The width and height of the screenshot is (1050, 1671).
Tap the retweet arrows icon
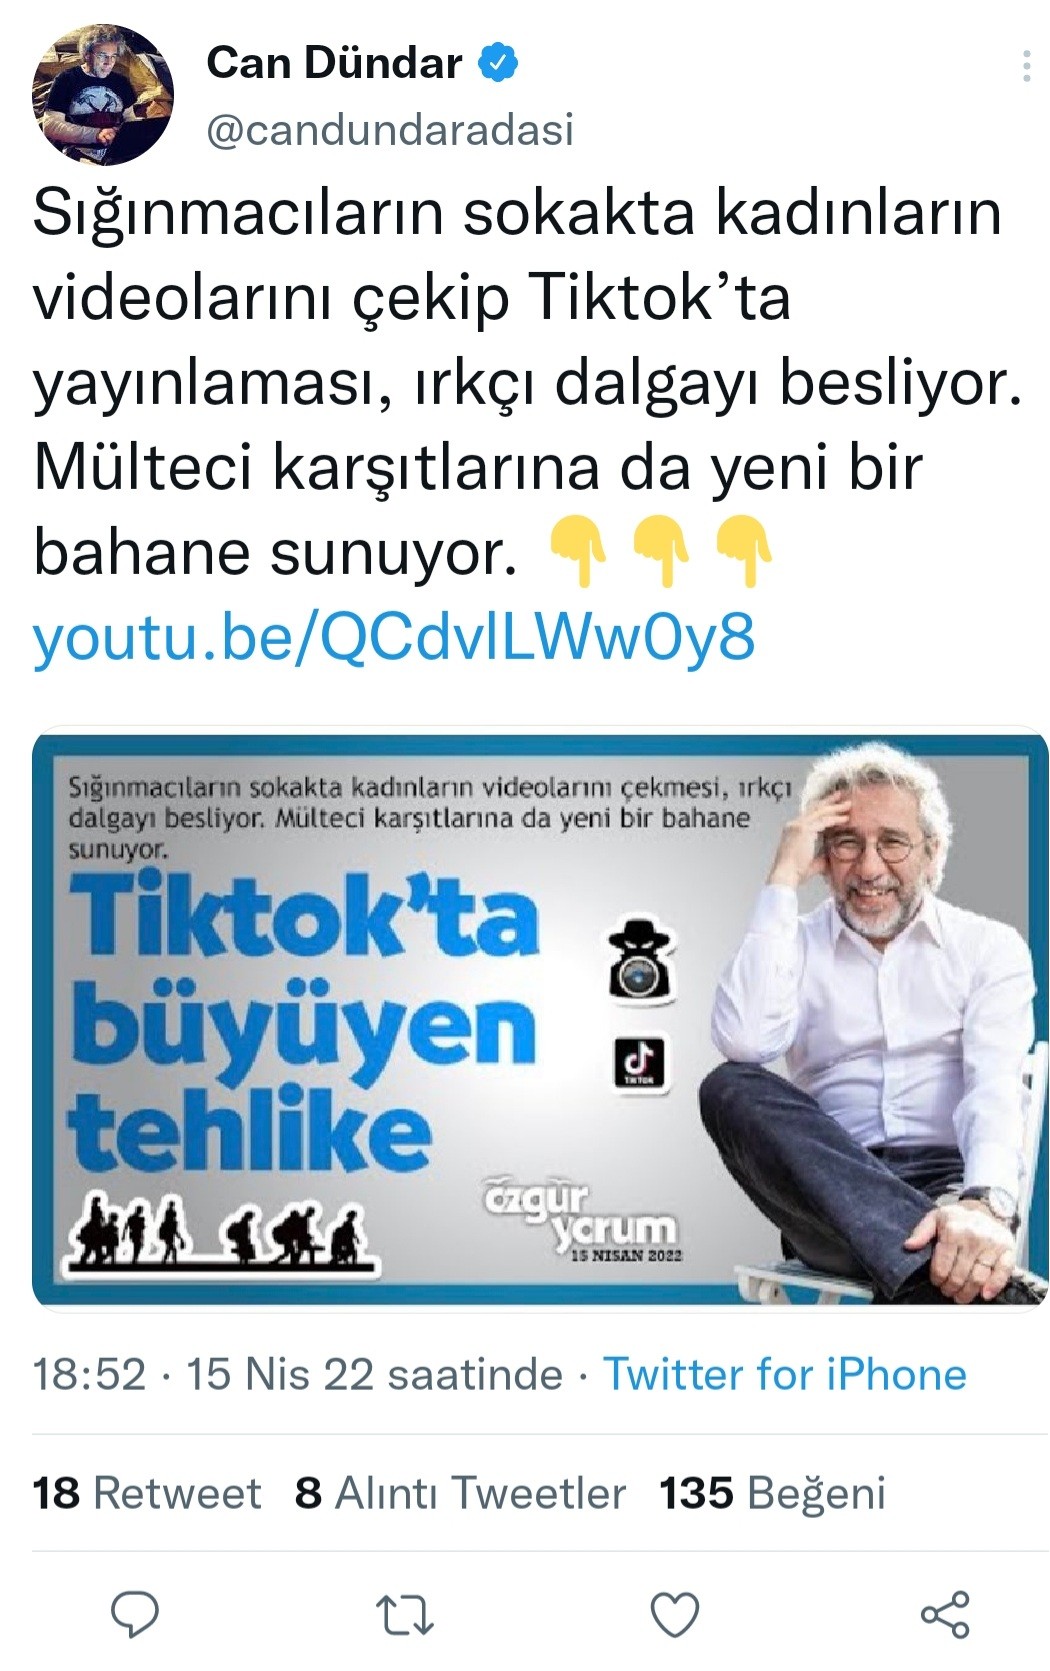[x=404, y=1614]
